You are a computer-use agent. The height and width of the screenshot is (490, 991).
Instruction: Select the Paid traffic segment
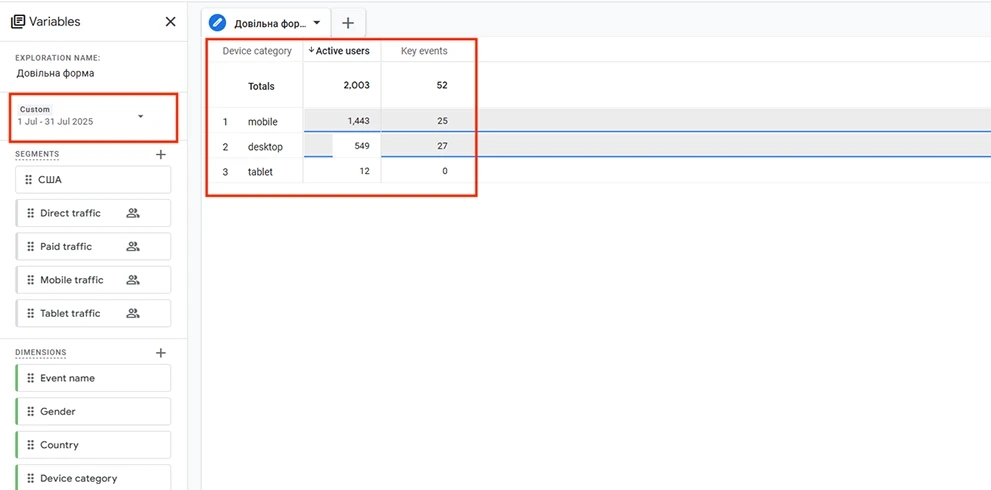[x=94, y=247]
